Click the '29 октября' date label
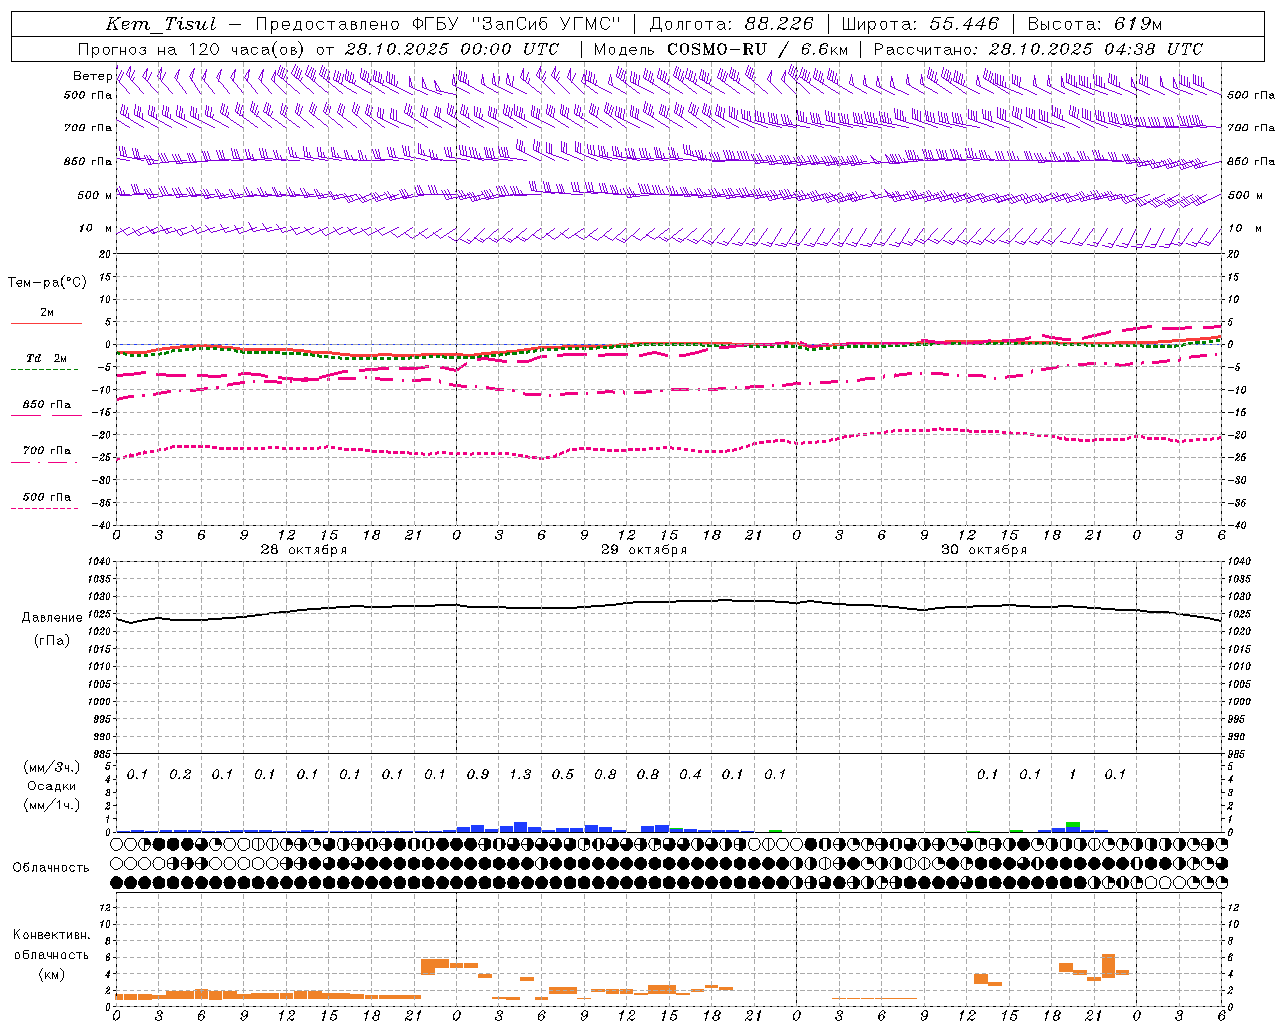 pos(644,550)
